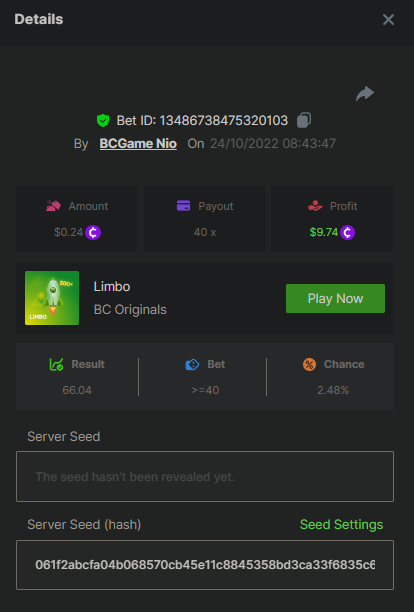Share this bet using the arrow icon
The height and width of the screenshot is (612, 414).
(x=365, y=94)
